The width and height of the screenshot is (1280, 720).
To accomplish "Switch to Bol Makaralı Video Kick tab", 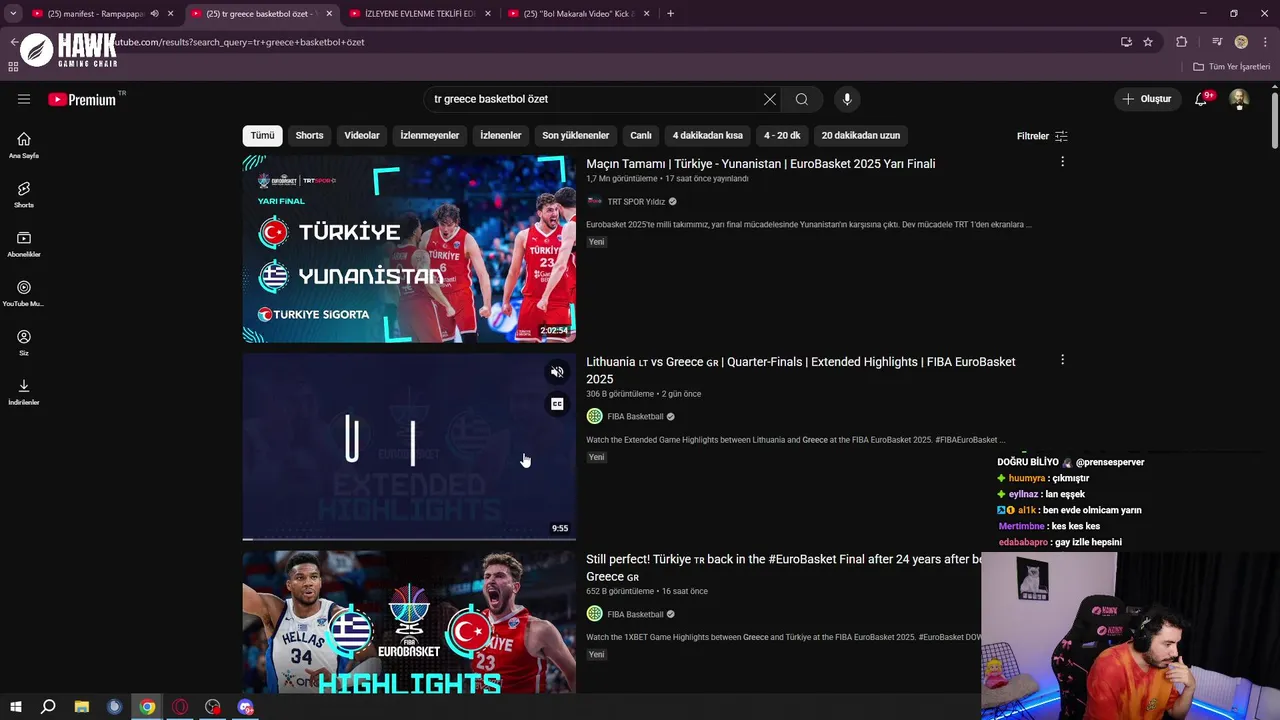I will point(578,14).
